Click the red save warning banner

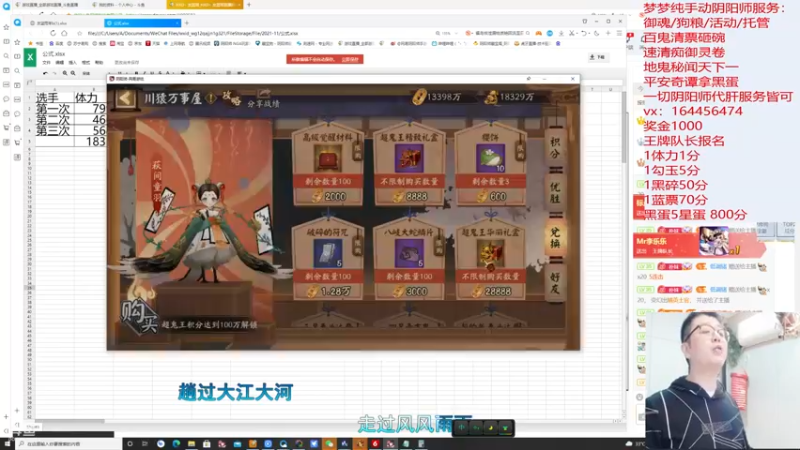point(324,59)
